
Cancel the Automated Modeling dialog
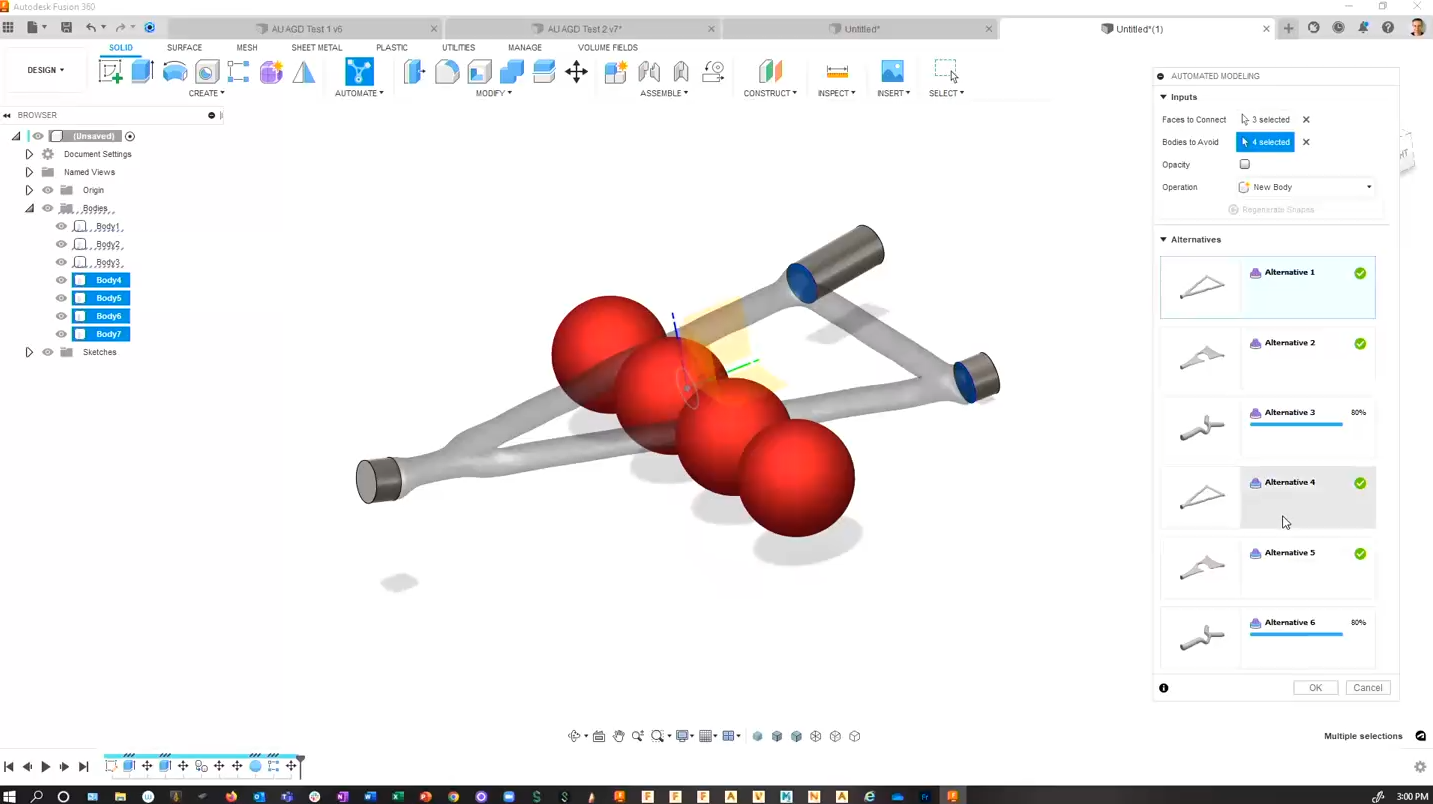1367,687
